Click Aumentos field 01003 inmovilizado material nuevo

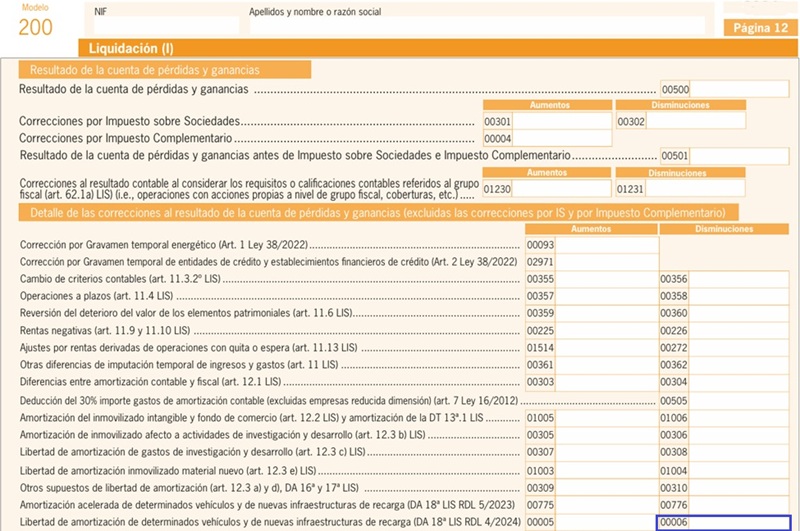[x=606, y=471]
